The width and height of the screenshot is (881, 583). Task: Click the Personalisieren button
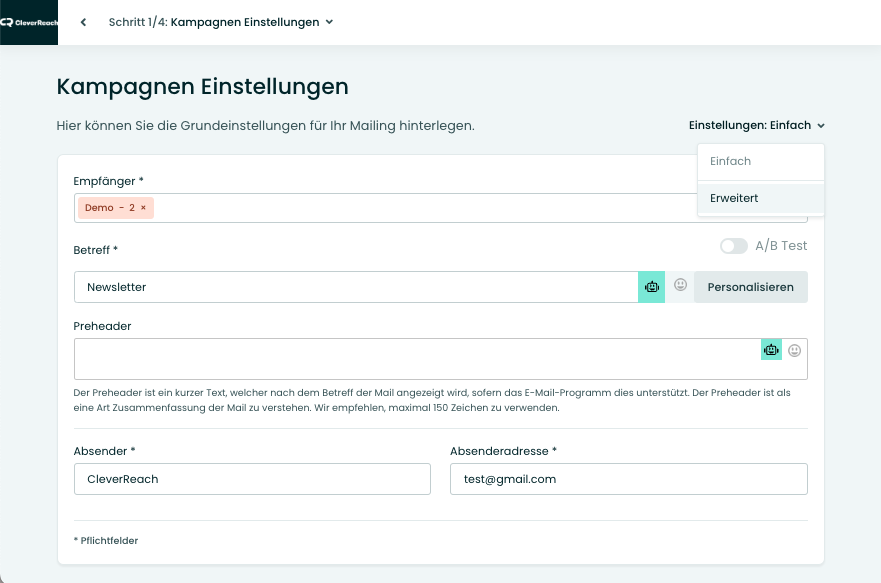click(x=750, y=287)
